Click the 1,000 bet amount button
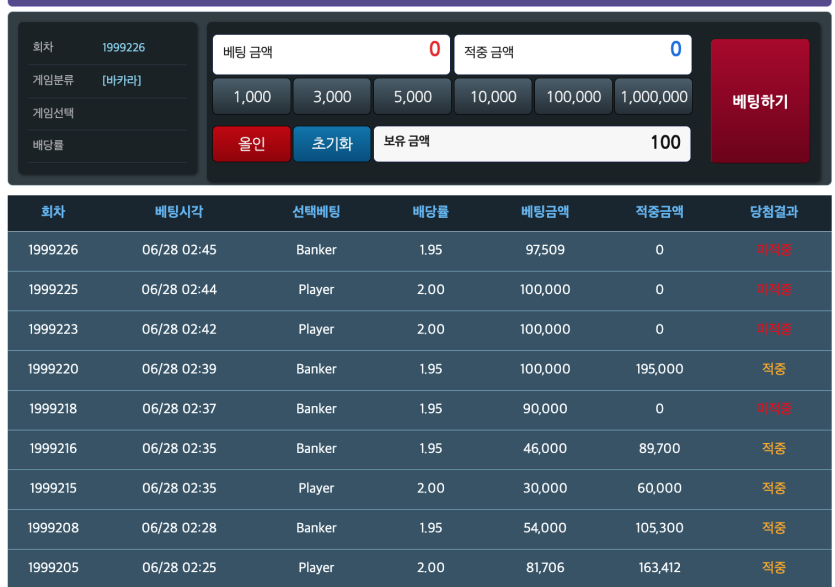 coord(252,96)
